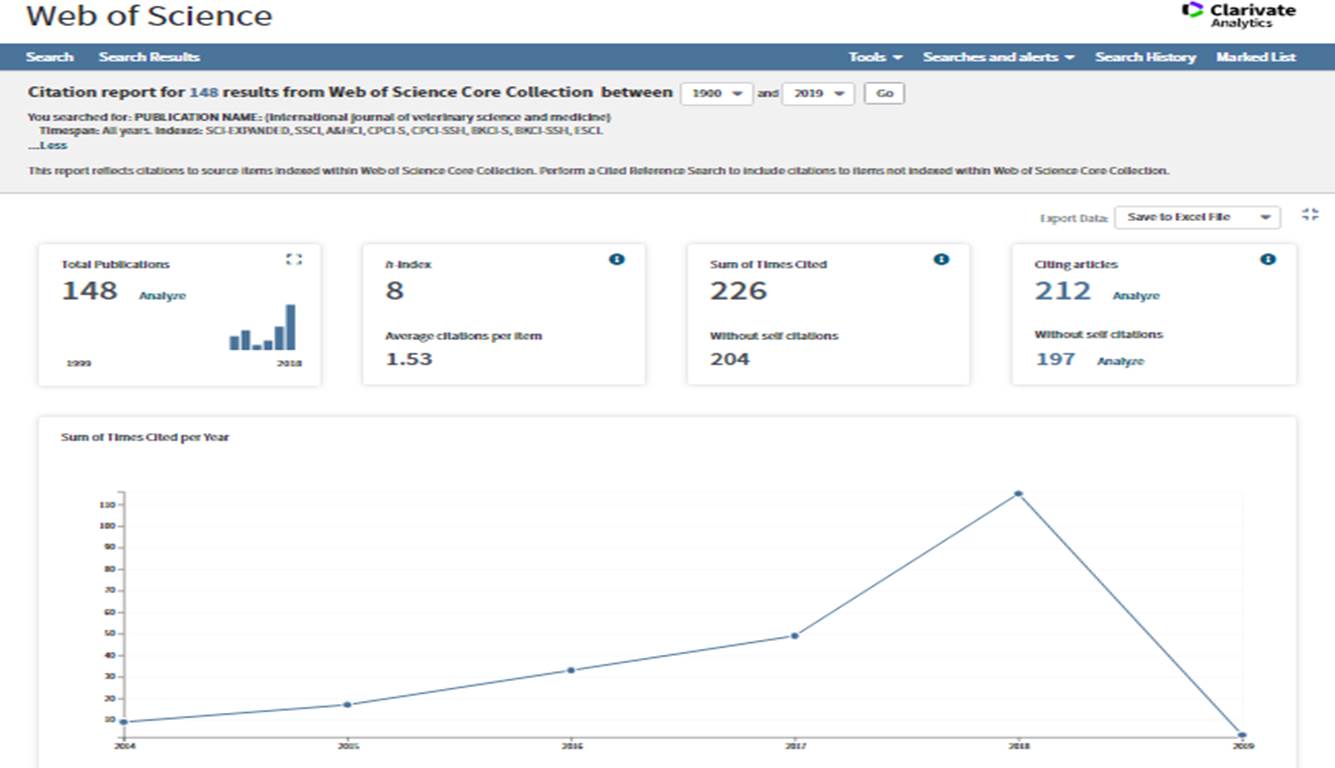Click the Sum of Times Cited info icon
Screen dimensions: 1335x768
(941, 259)
